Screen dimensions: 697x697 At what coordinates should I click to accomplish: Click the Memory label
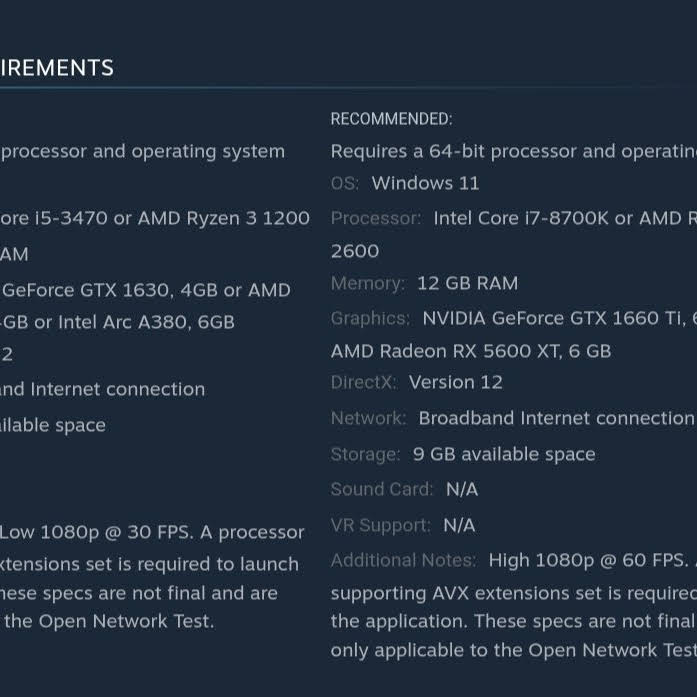click(x=368, y=283)
